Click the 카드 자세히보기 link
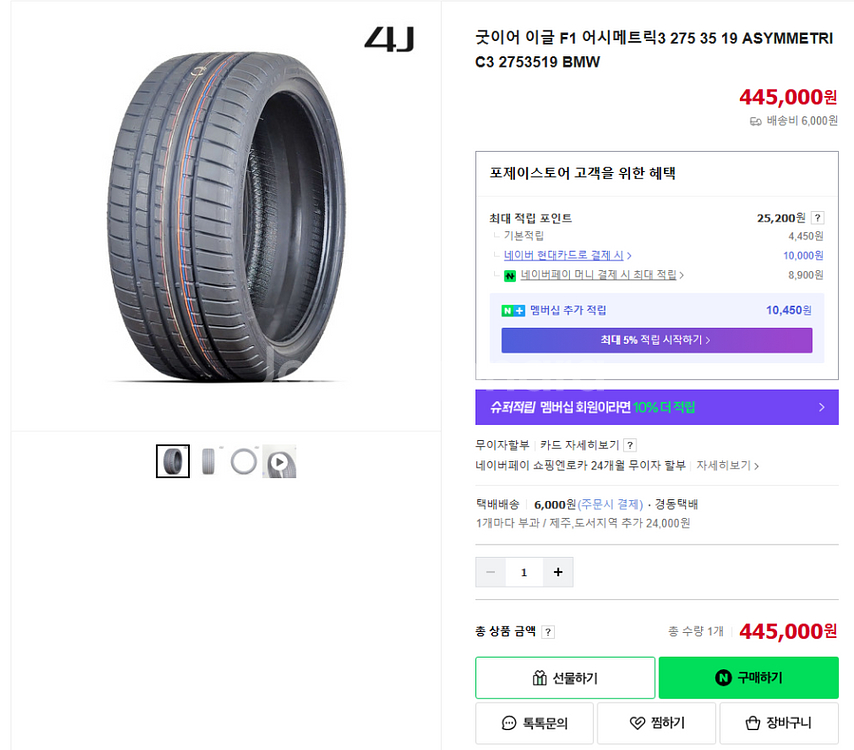This screenshot has width=854, height=750. (579, 445)
